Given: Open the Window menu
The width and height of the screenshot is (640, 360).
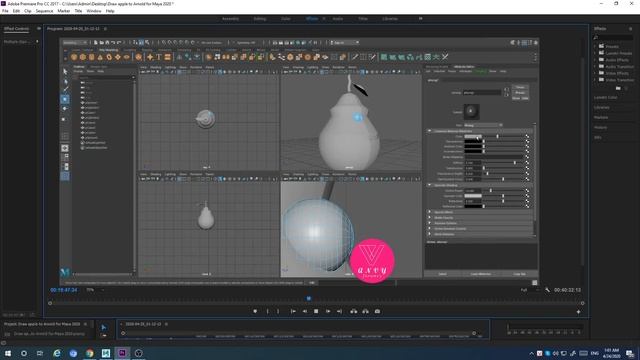Looking at the screenshot, I should coord(93,11).
